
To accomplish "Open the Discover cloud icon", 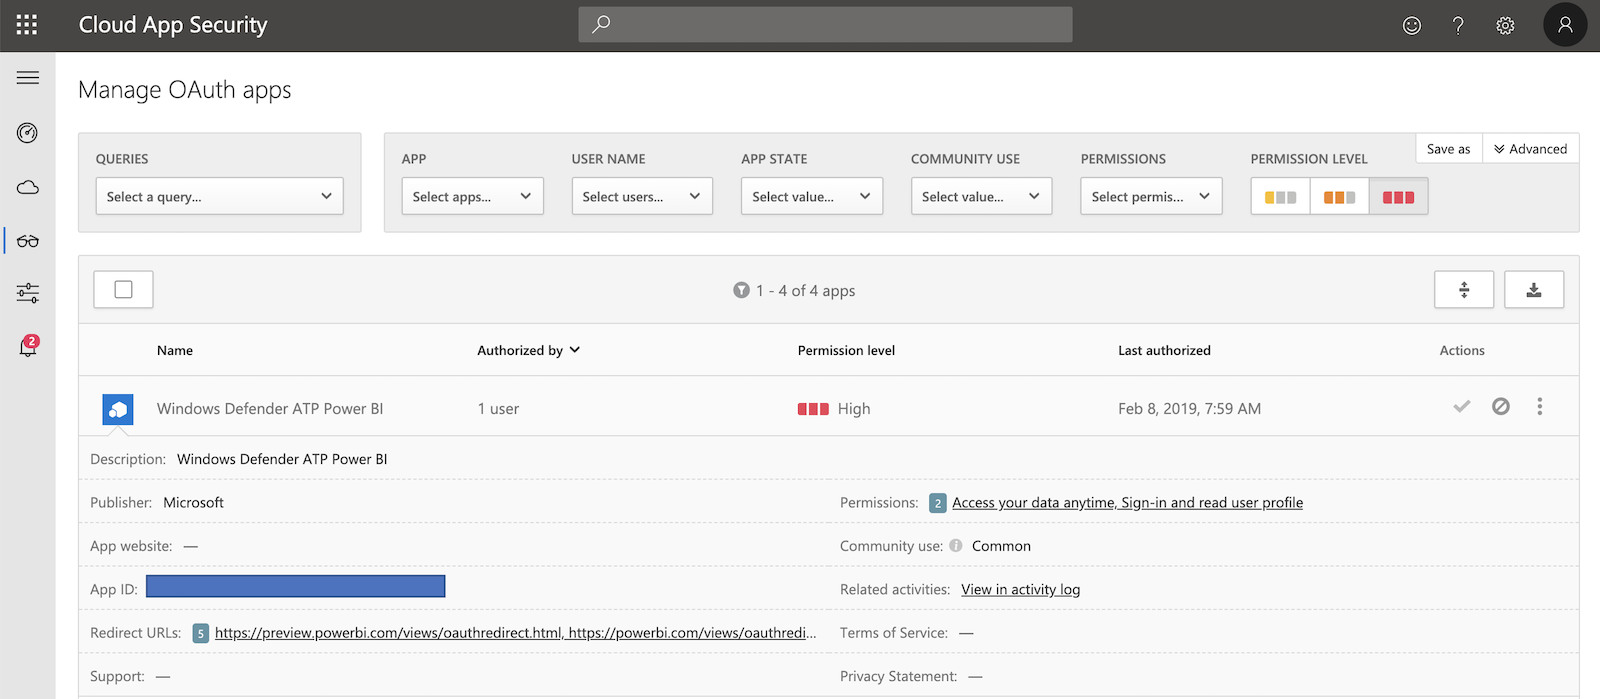I will [x=28, y=187].
